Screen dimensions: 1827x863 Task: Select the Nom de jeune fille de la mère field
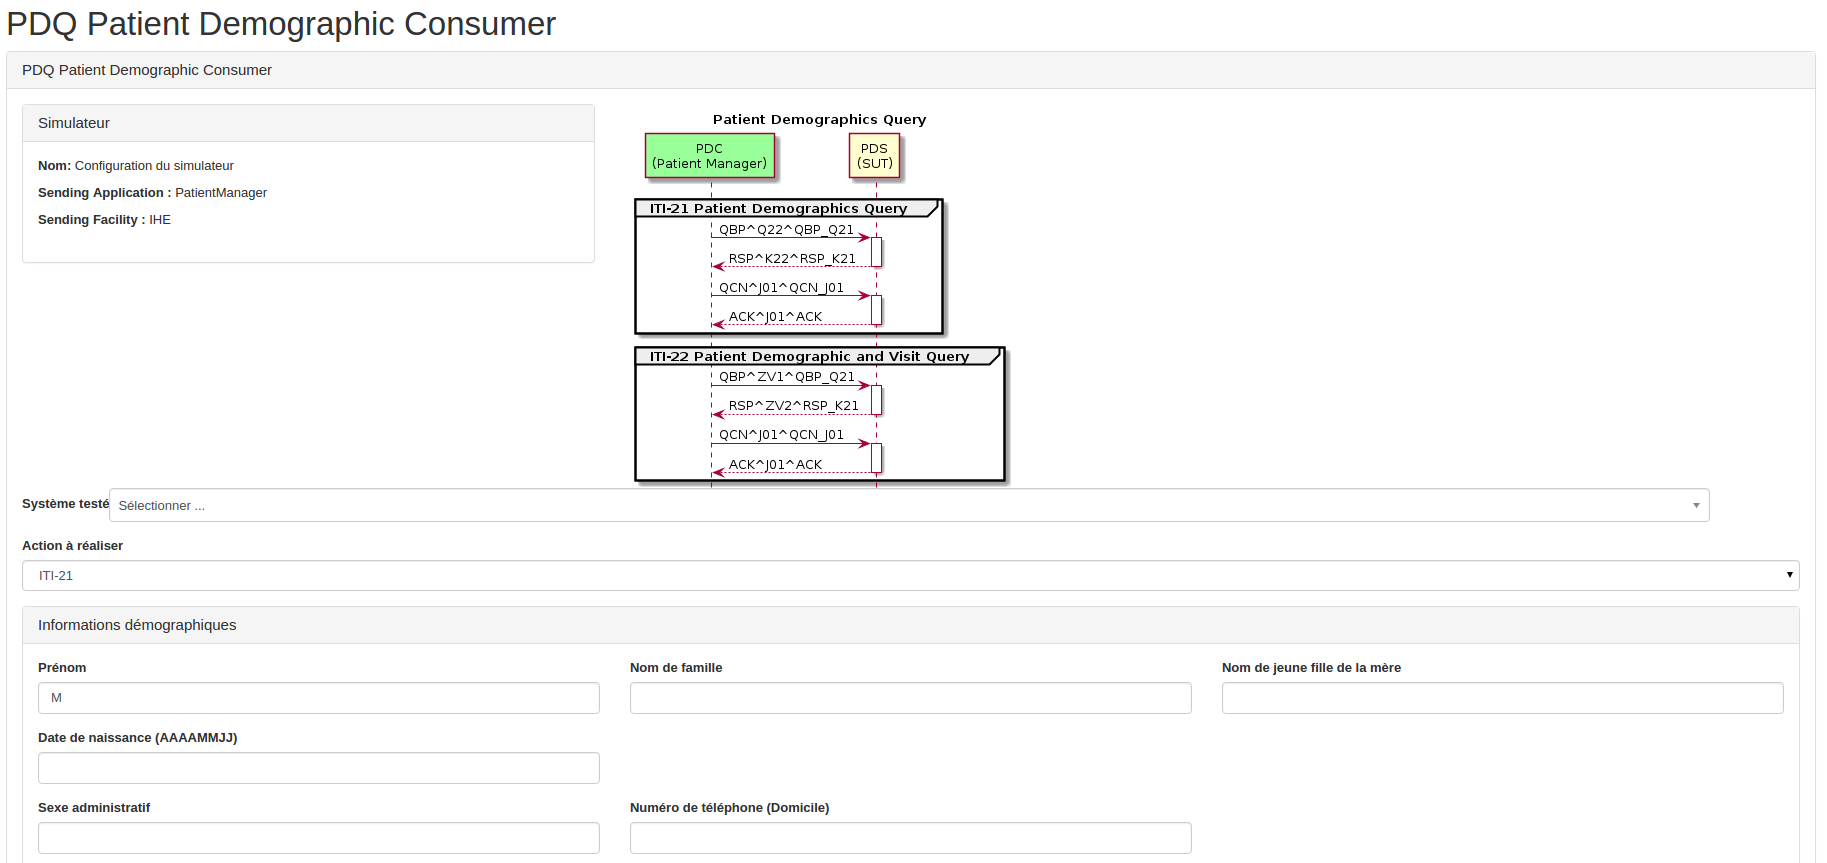tap(1502, 698)
